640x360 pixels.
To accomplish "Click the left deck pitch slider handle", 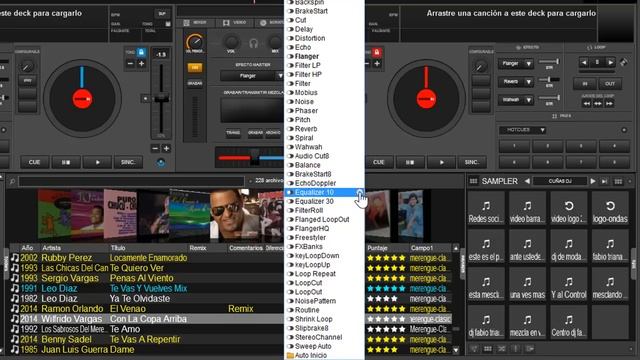I will [x=161, y=98].
